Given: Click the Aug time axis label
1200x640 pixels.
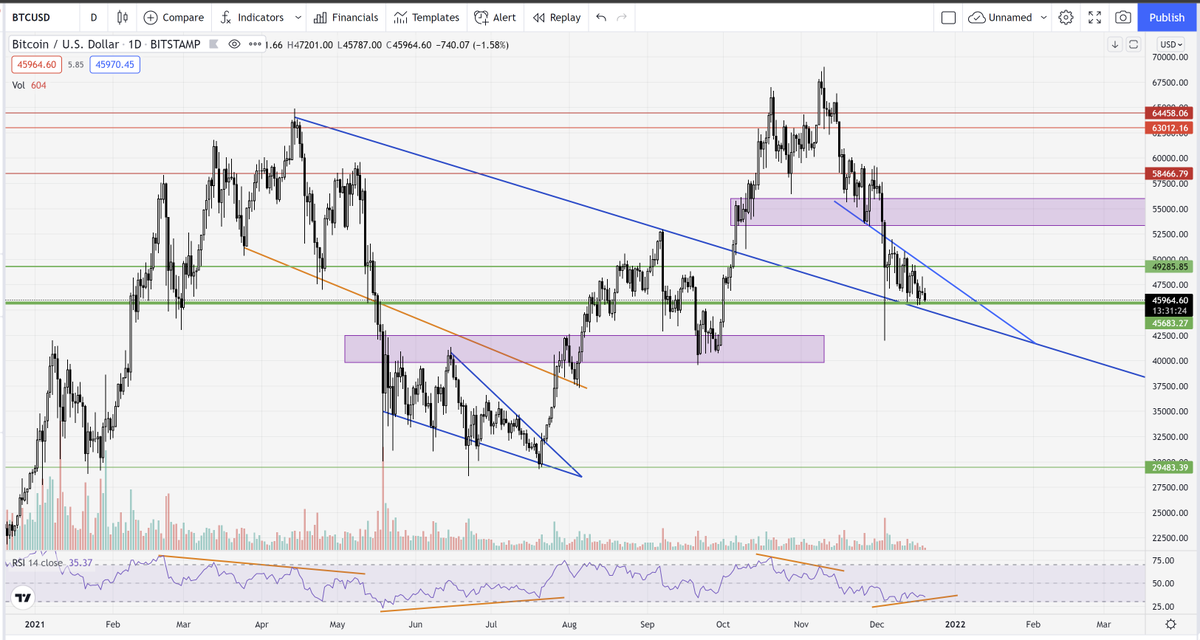Looking at the screenshot, I should pyautogui.click(x=569, y=624).
